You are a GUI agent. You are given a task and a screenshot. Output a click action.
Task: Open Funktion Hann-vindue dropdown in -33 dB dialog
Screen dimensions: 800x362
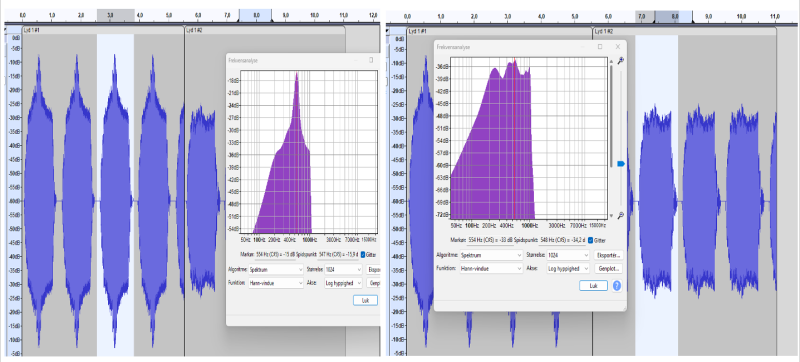tap(491, 268)
